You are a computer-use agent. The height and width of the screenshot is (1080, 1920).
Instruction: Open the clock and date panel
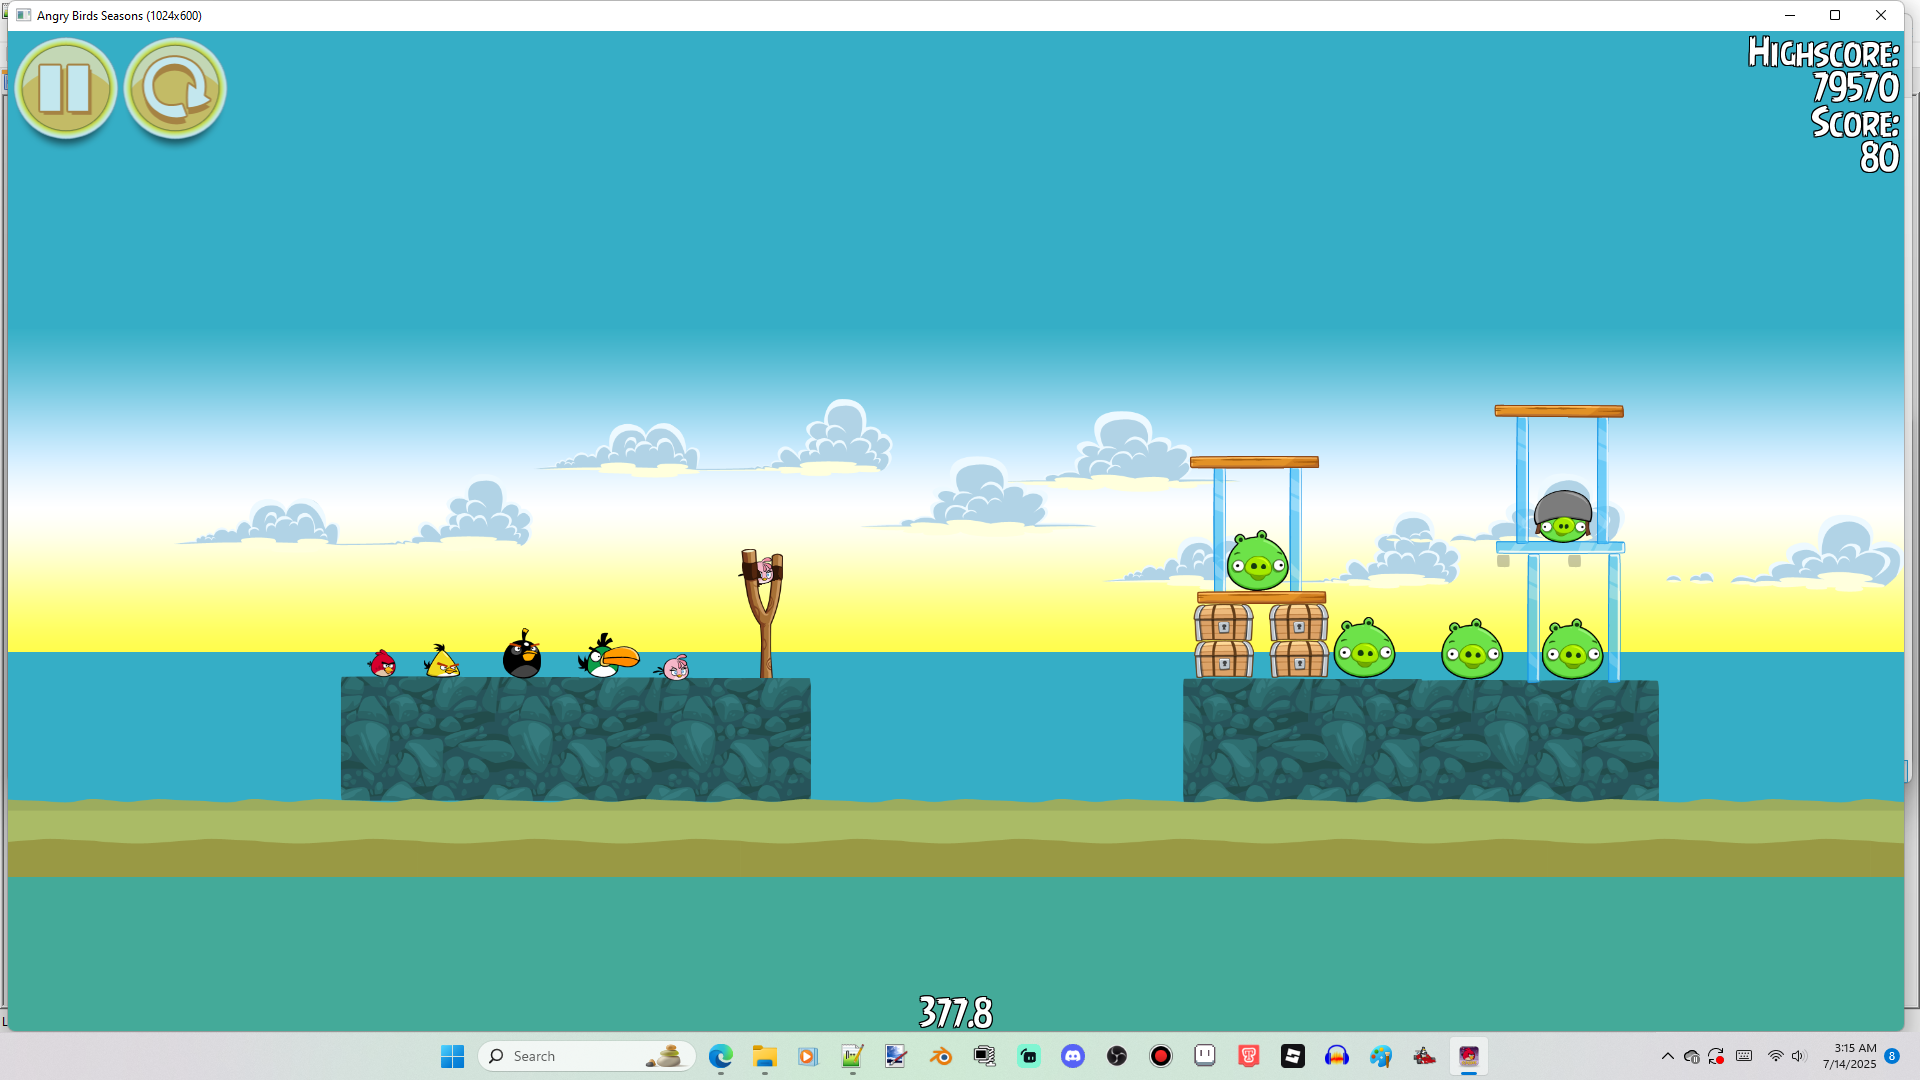tap(1849, 1056)
